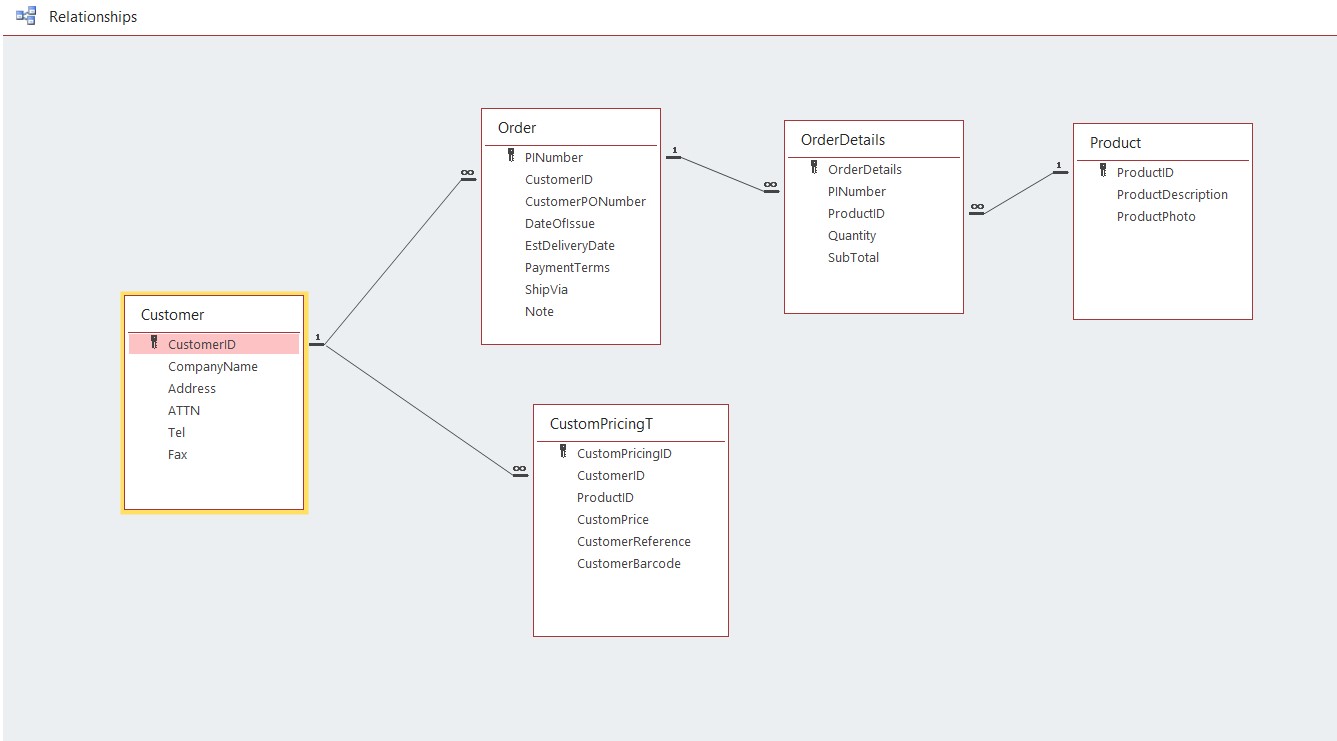Select the ProductPhoto field
This screenshot has width=1337, height=741.
point(1156,217)
